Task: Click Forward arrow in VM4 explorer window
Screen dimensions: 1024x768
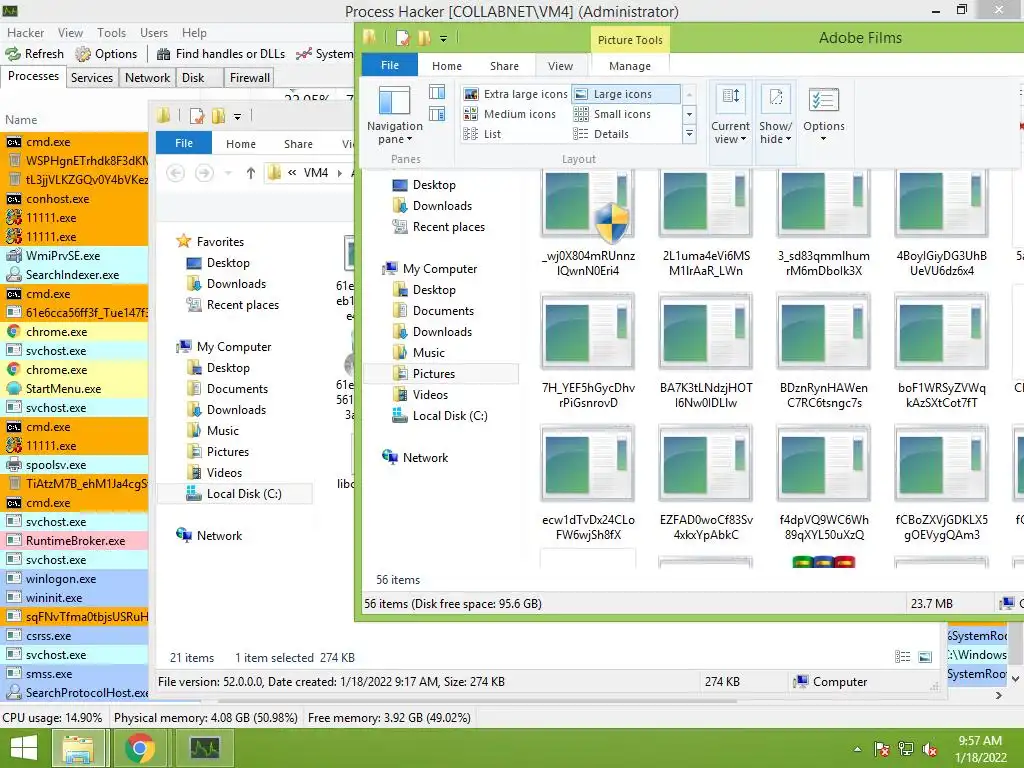Action: 204,173
